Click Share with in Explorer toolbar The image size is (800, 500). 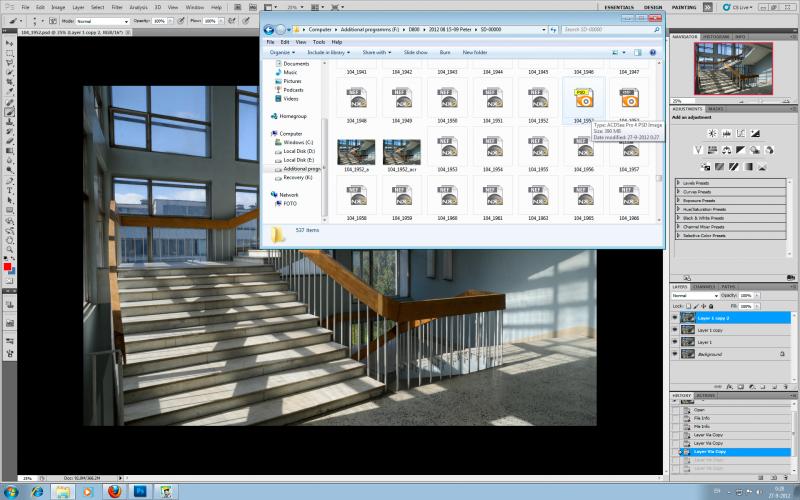click(x=377, y=53)
